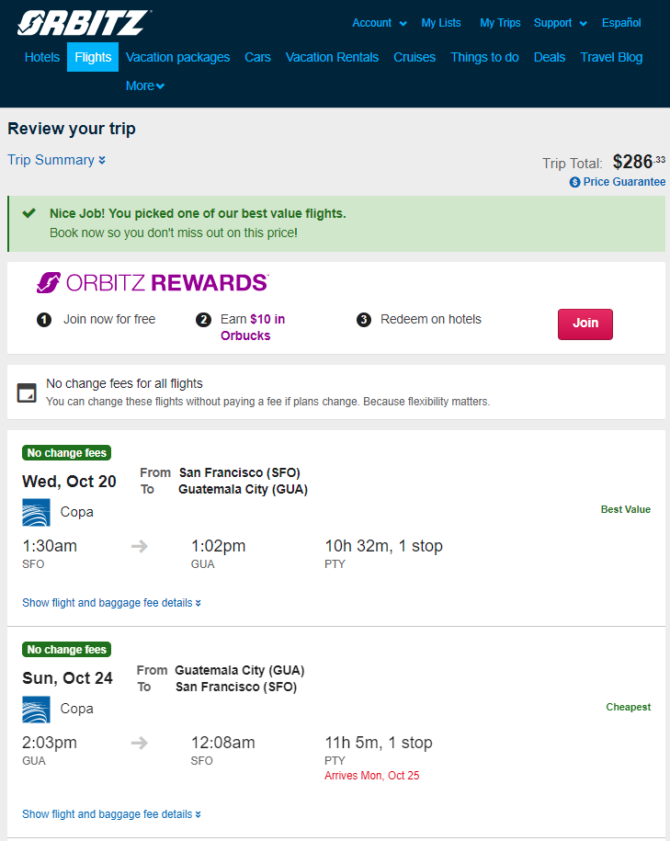Switch to the Hotels tab
The height and width of the screenshot is (841, 670).
(x=42, y=57)
